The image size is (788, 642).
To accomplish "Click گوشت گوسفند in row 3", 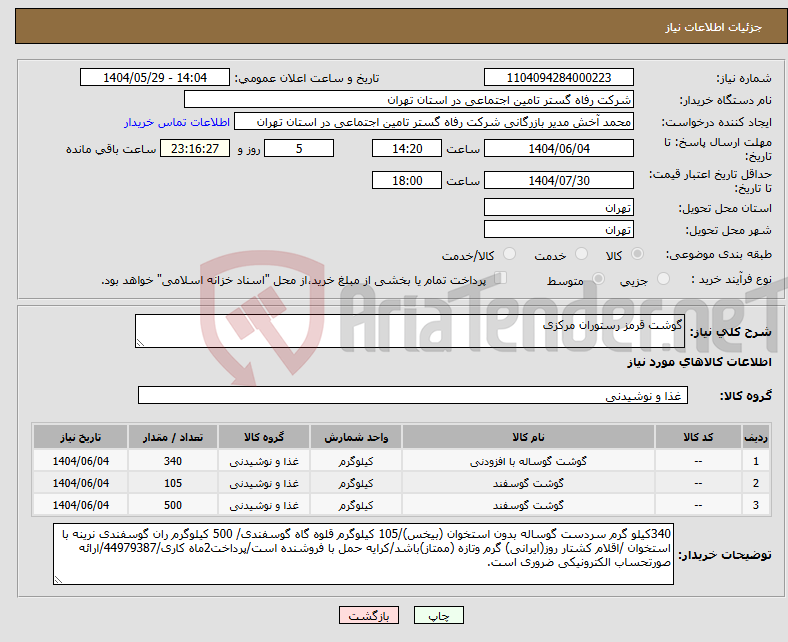I will [528, 505].
